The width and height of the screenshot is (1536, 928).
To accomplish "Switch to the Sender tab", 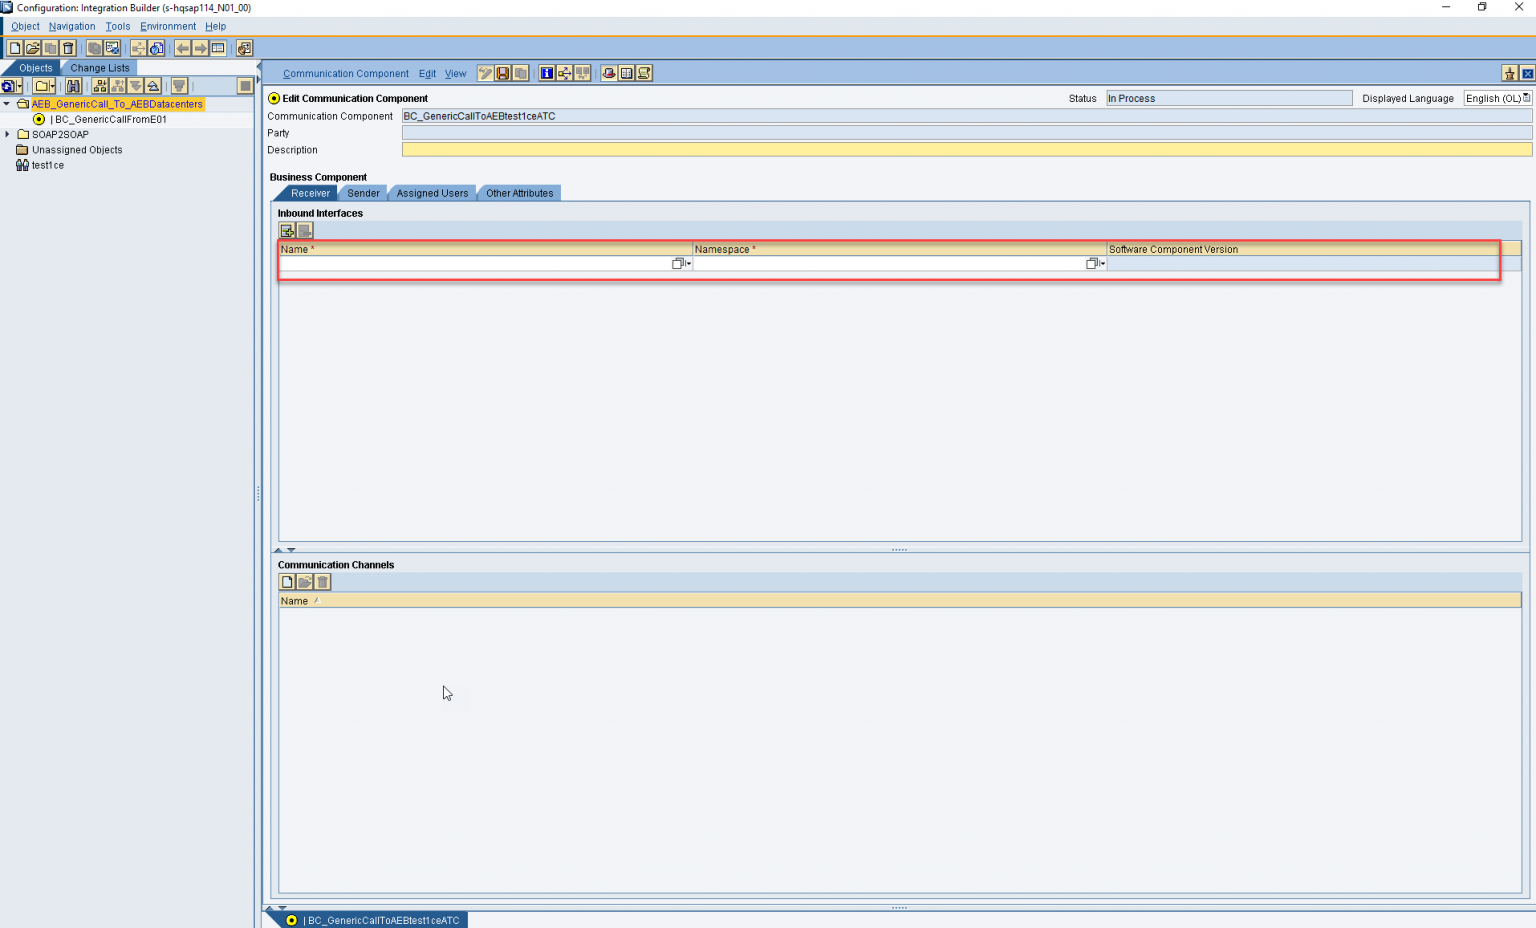I will pos(363,192).
